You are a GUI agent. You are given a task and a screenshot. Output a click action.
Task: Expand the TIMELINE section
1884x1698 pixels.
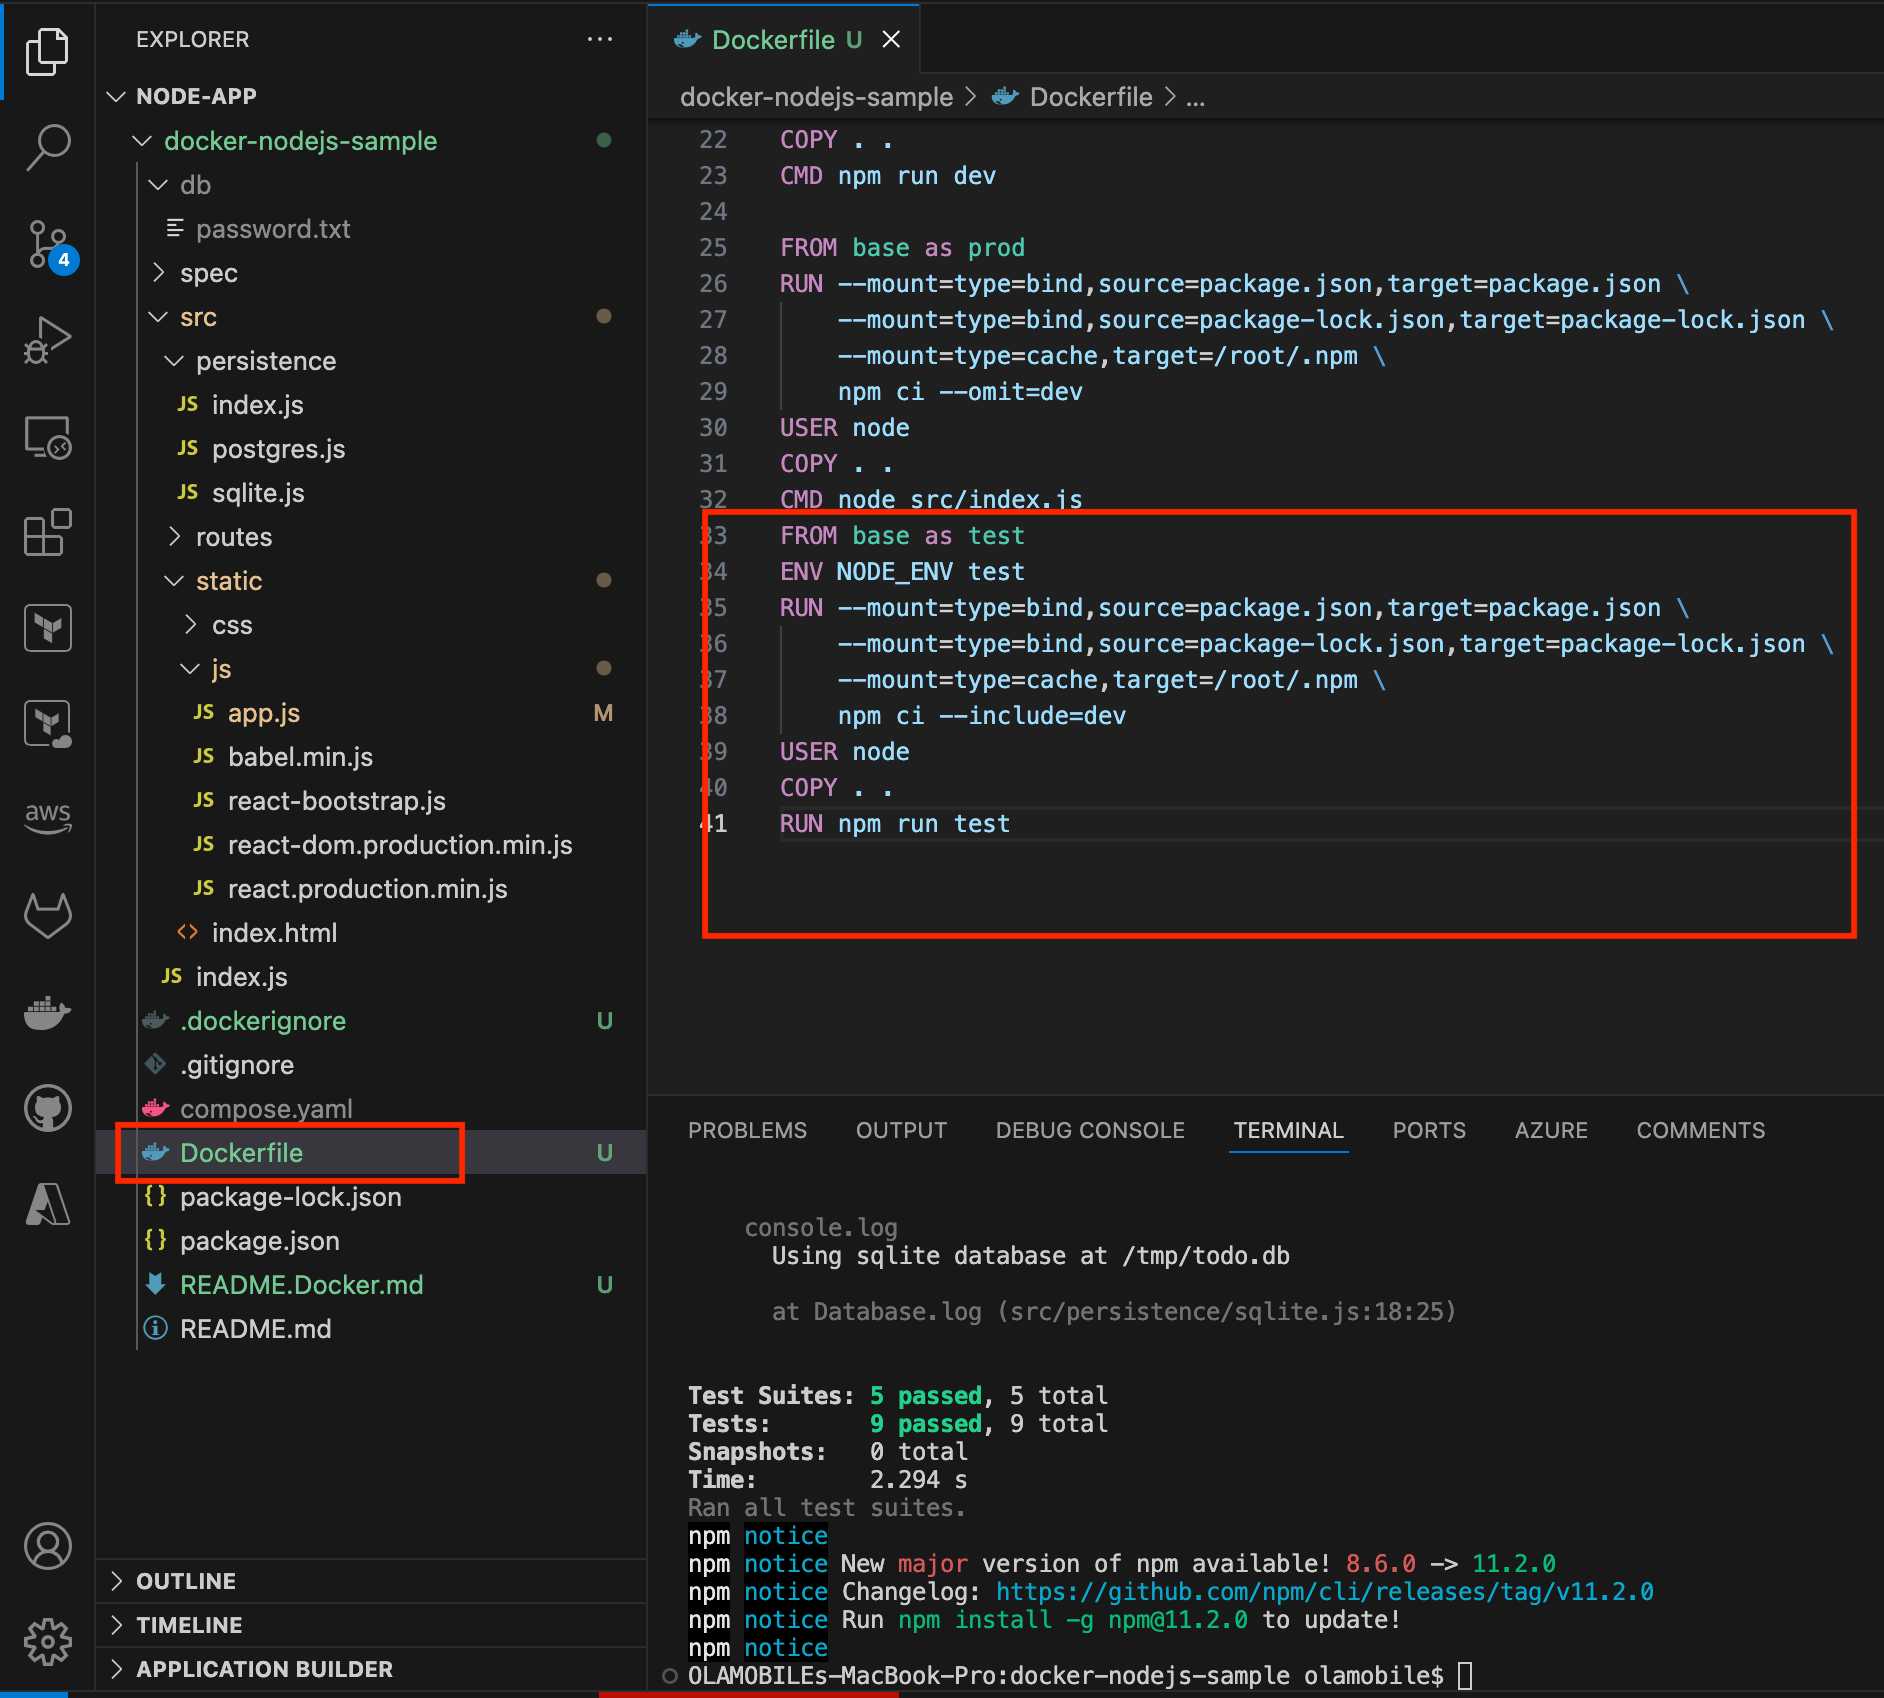click(371, 1625)
